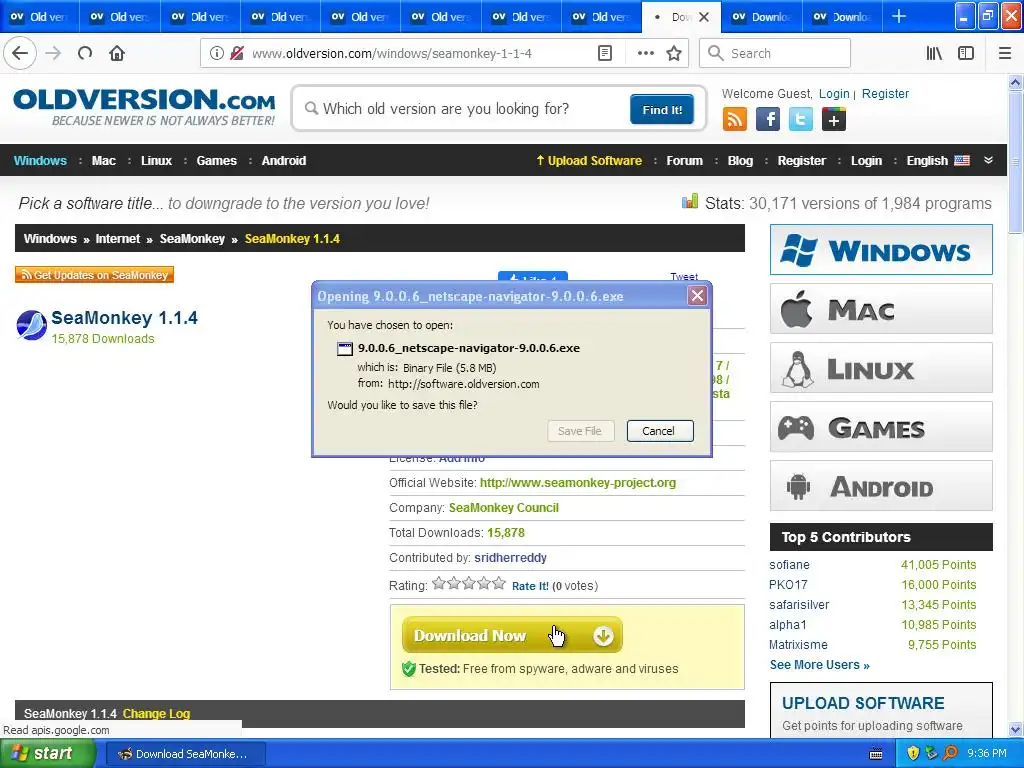Select the Mac navigation menu item
The image size is (1024, 768).
pyautogui.click(x=104, y=161)
